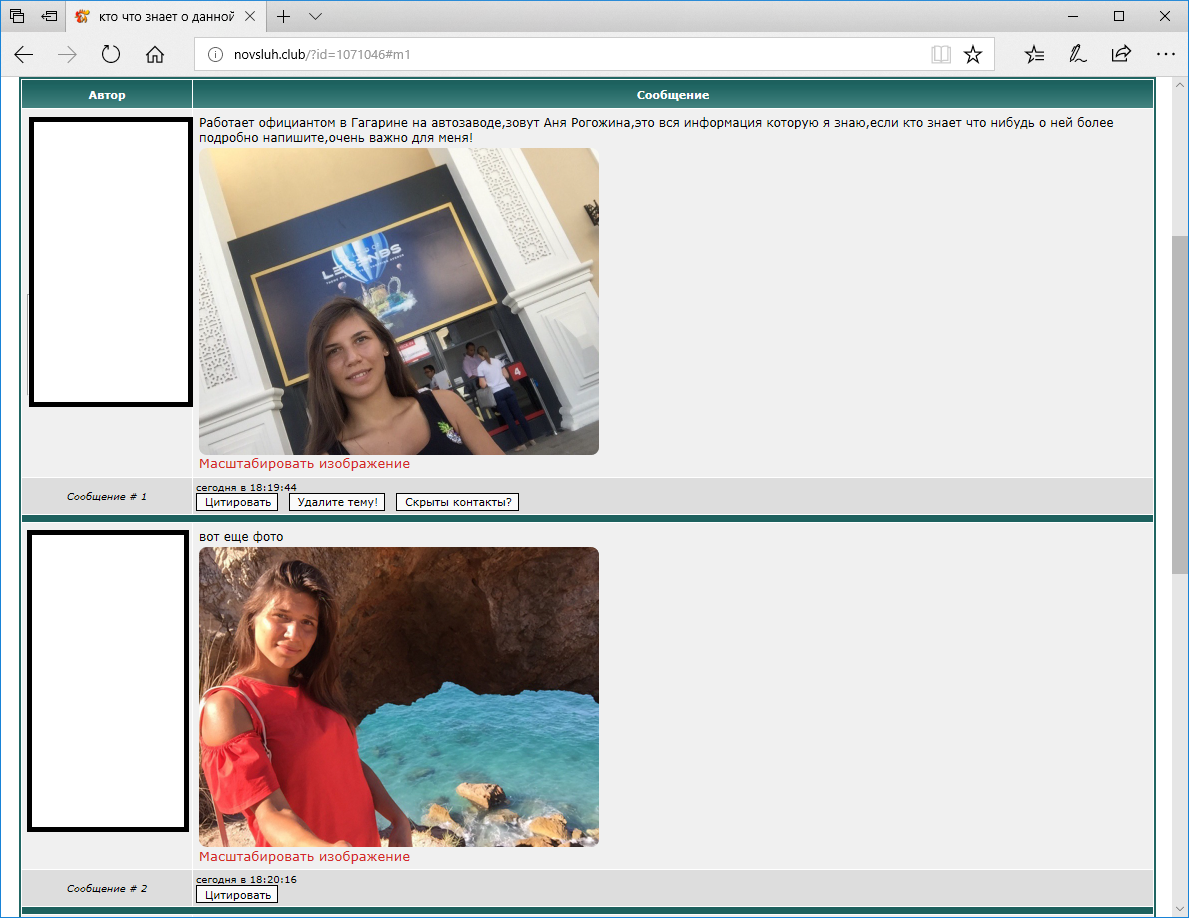Set these tabs aside
The height and width of the screenshot is (918, 1189).
point(49,16)
